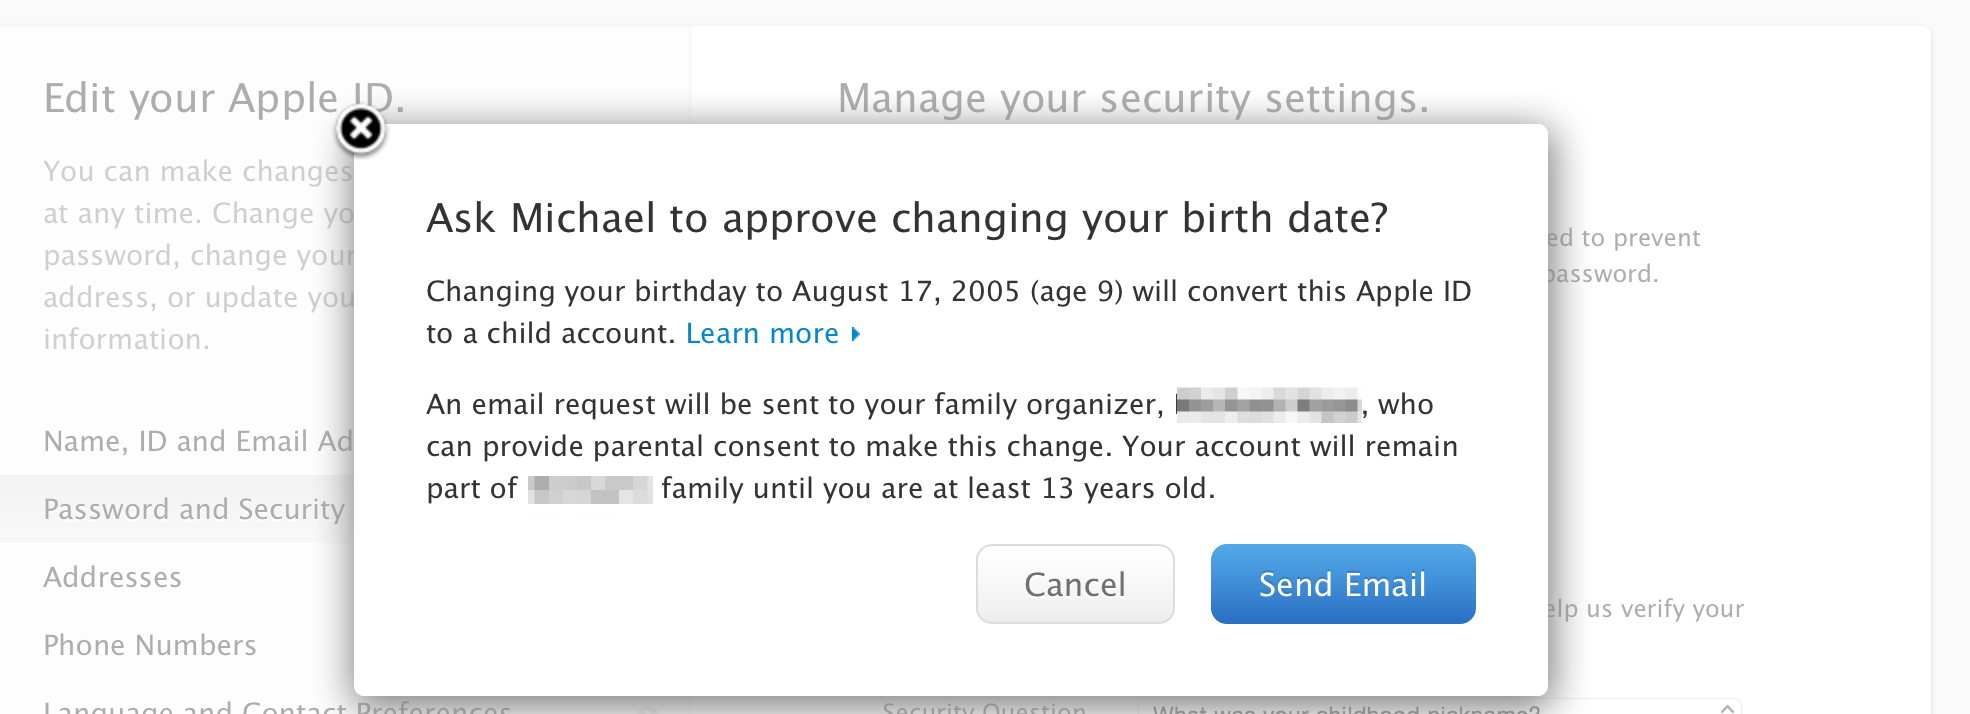Click 'Manage your security settings.' heading
This screenshot has height=714, width=1970.
click(x=1133, y=98)
